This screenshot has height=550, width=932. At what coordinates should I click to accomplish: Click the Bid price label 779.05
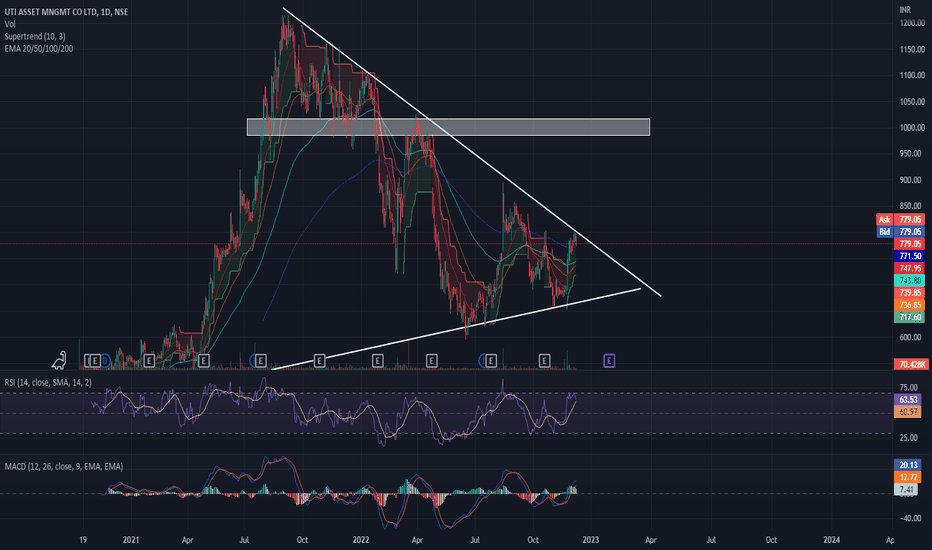click(900, 232)
